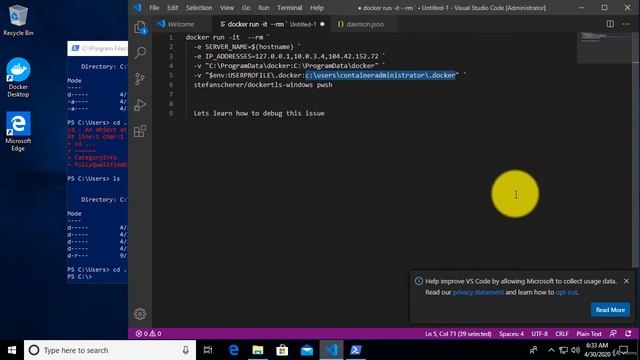Open Run and Debug view
This screenshot has width=640, height=360.
pos(140,105)
